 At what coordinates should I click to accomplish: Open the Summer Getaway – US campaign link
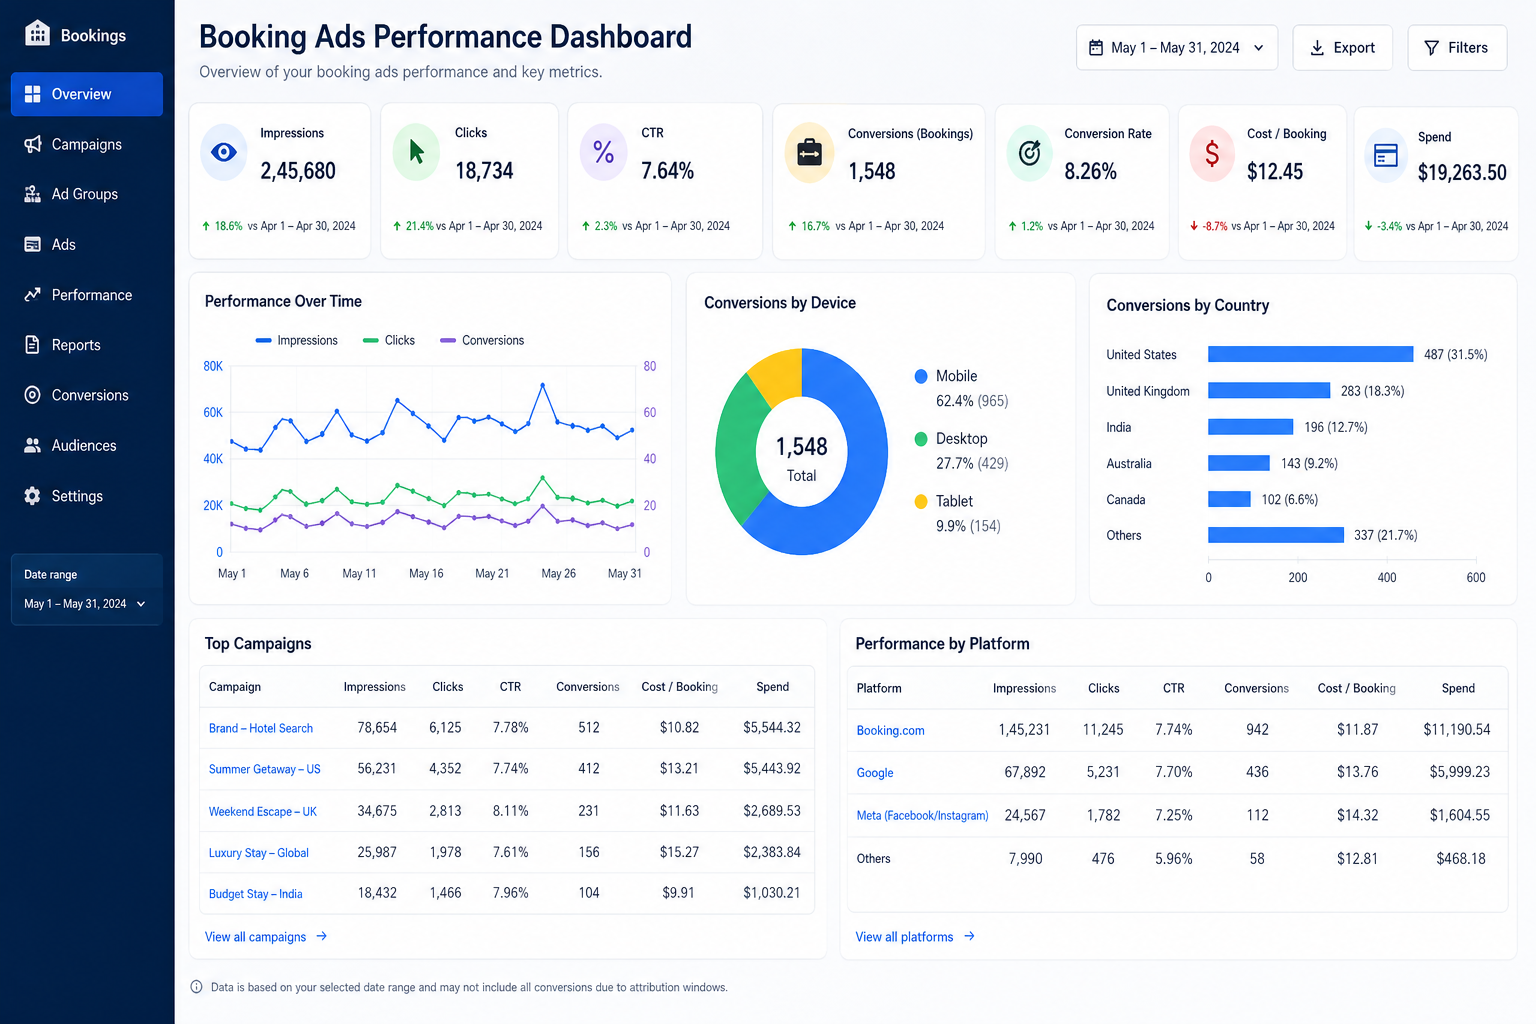[x=265, y=769]
